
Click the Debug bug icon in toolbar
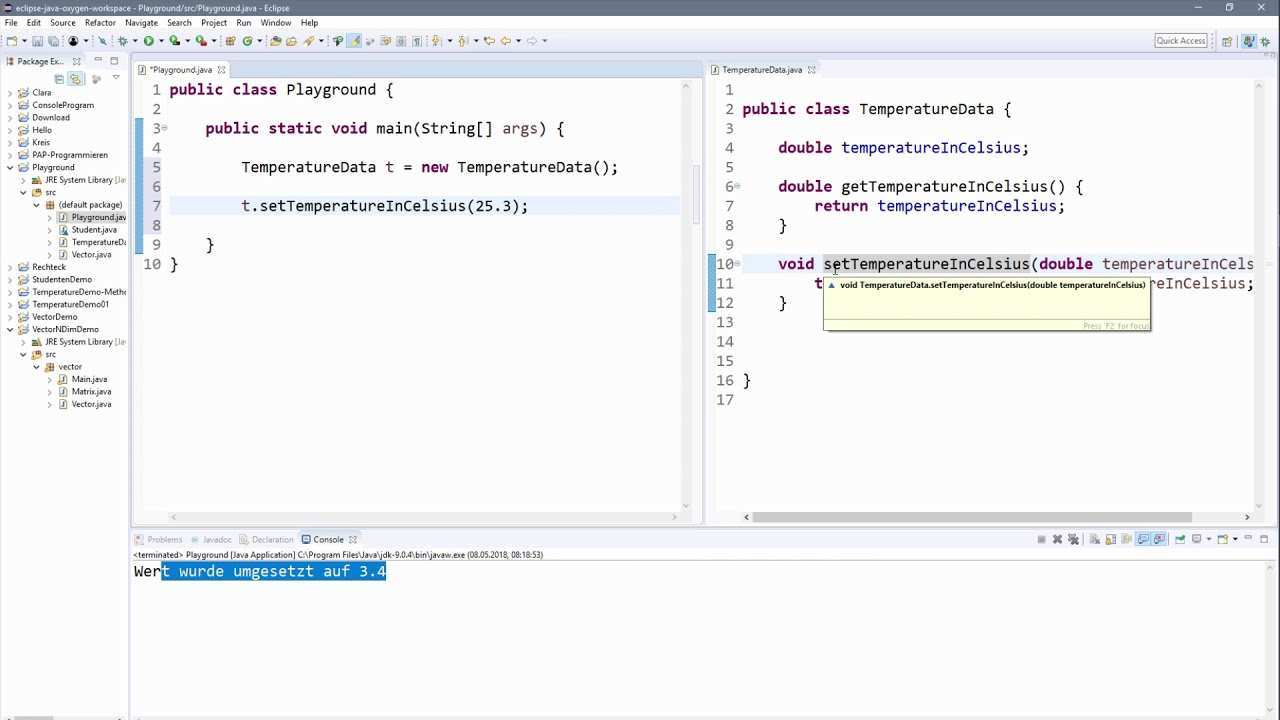point(122,41)
